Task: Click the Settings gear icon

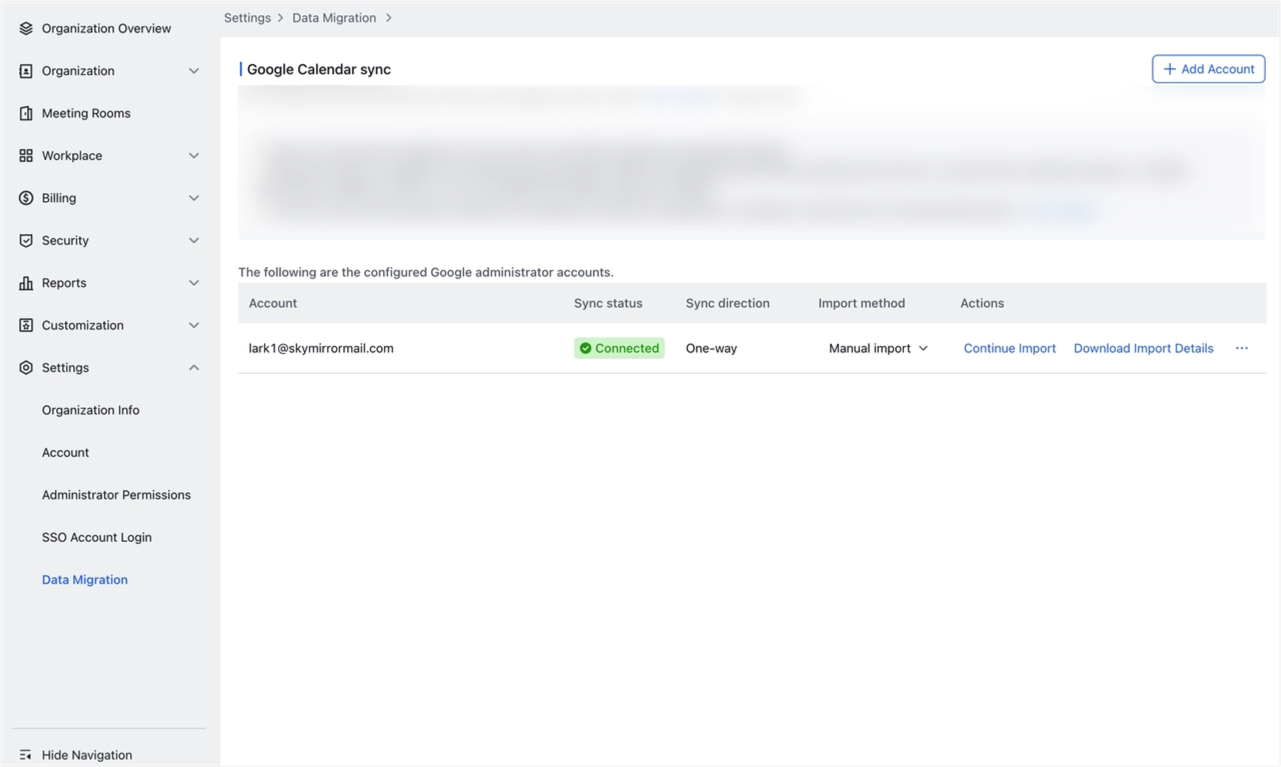Action: click(26, 367)
